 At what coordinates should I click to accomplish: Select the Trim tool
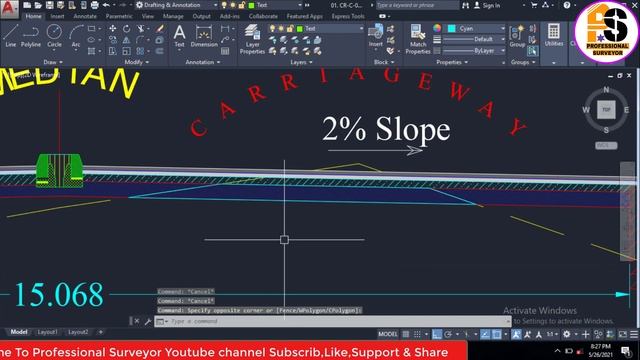pyautogui.click(x=141, y=29)
